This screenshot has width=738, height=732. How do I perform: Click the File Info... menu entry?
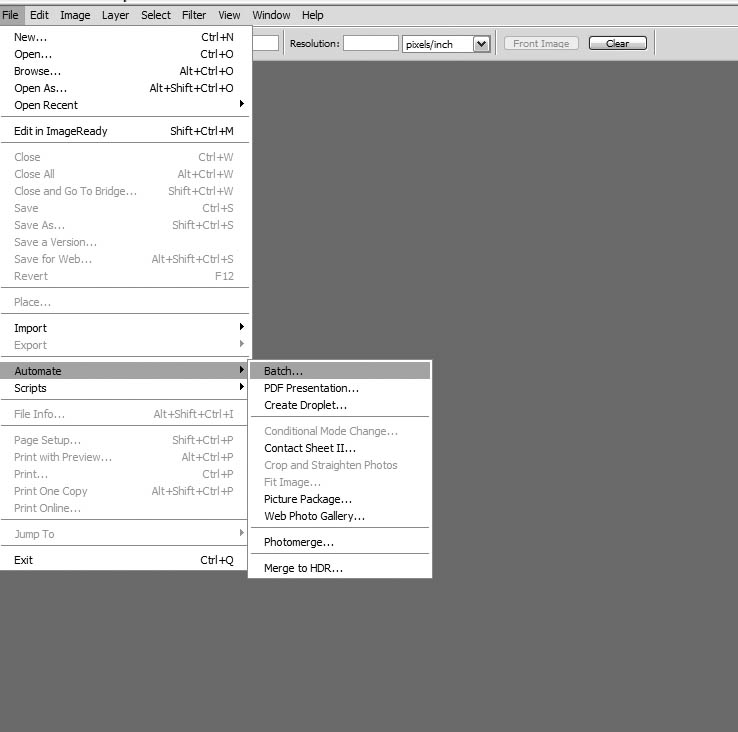coord(124,414)
